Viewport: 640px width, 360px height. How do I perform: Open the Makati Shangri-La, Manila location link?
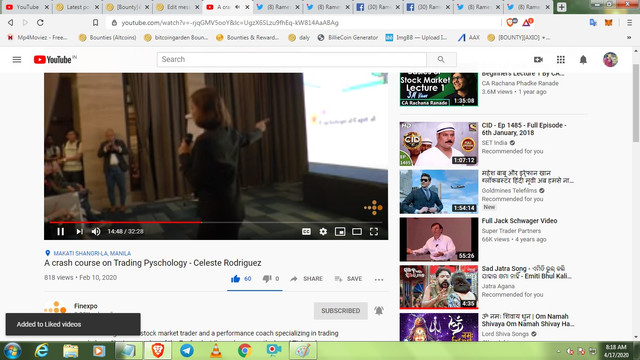click(x=92, y=253)
